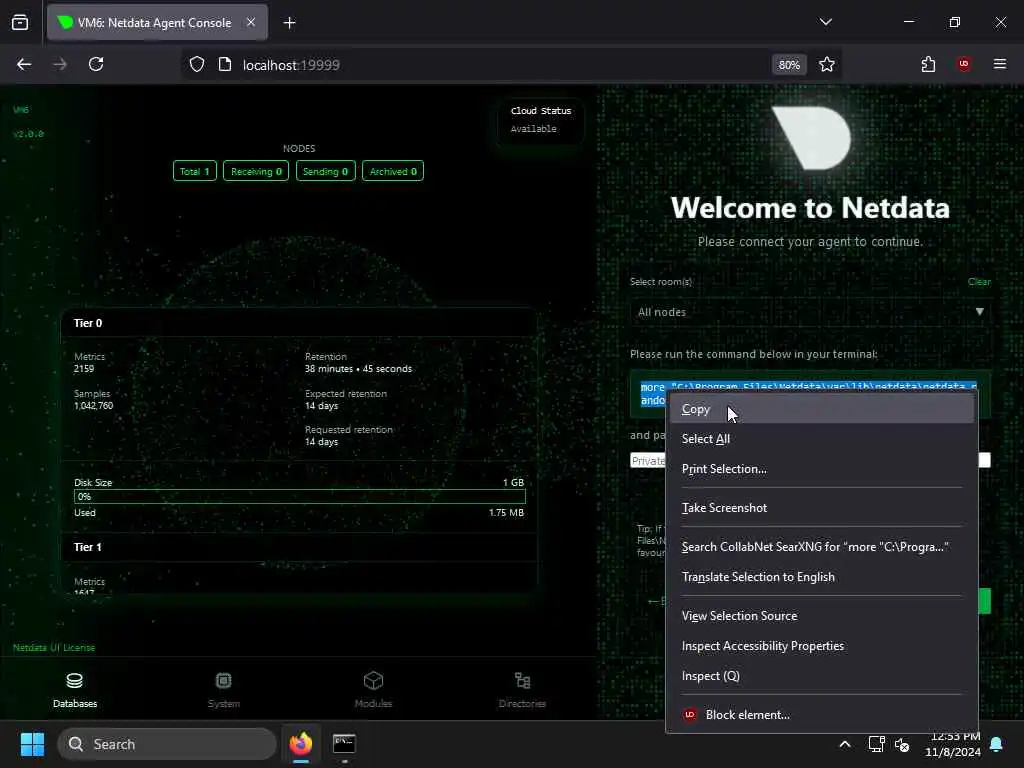Choose Inspect Accessibility Properties
Viewport: 1024px width, 768px height.
tap(822, 646)
